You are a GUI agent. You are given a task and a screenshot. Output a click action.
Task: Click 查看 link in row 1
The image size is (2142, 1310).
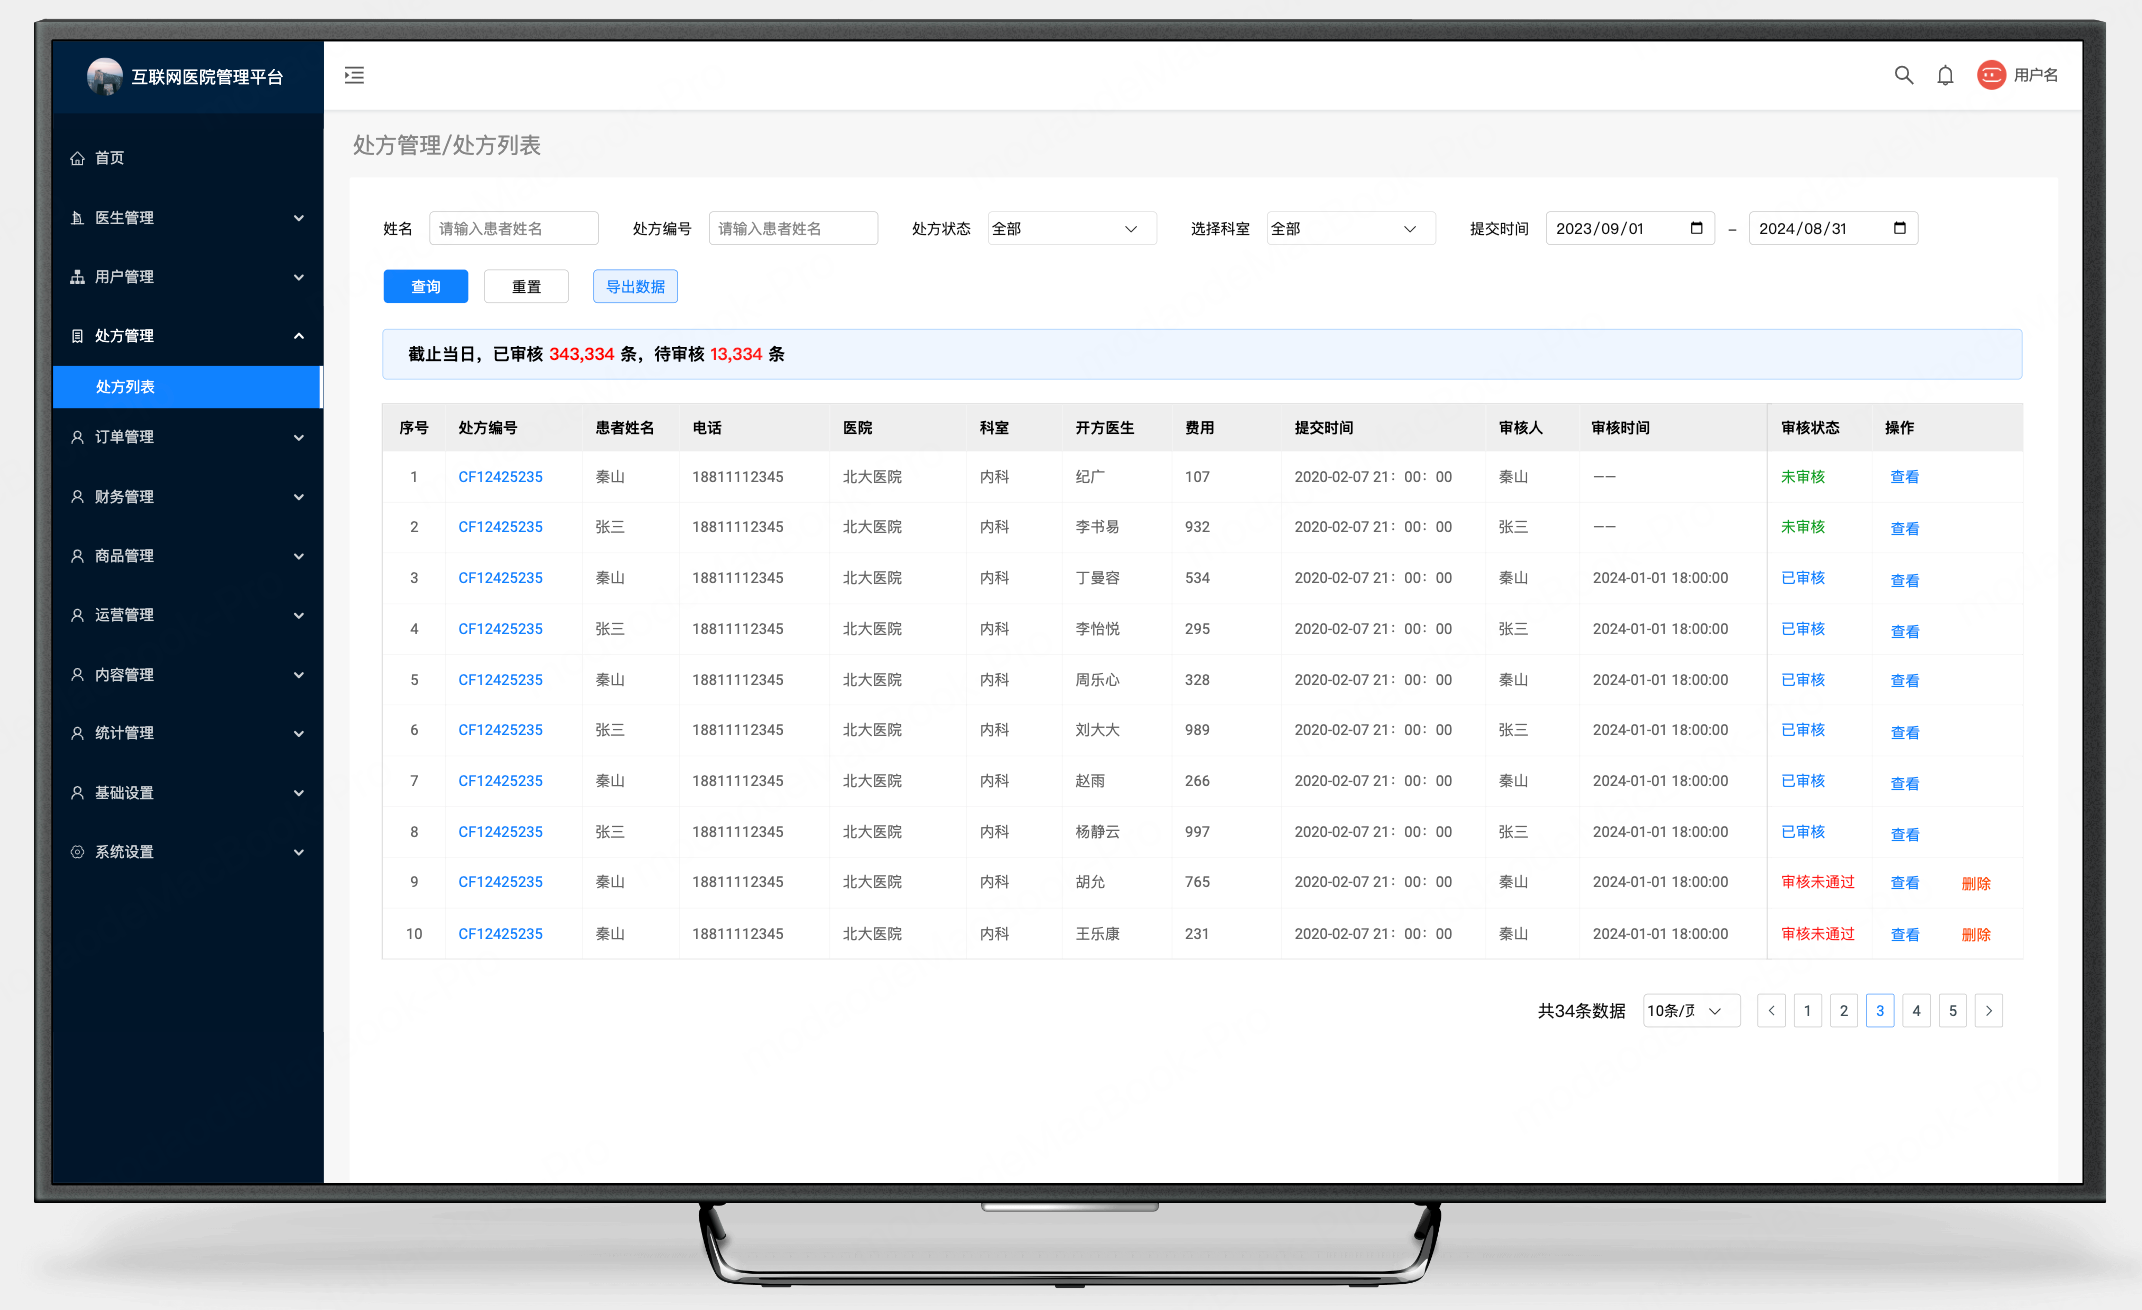(1904, 477)
